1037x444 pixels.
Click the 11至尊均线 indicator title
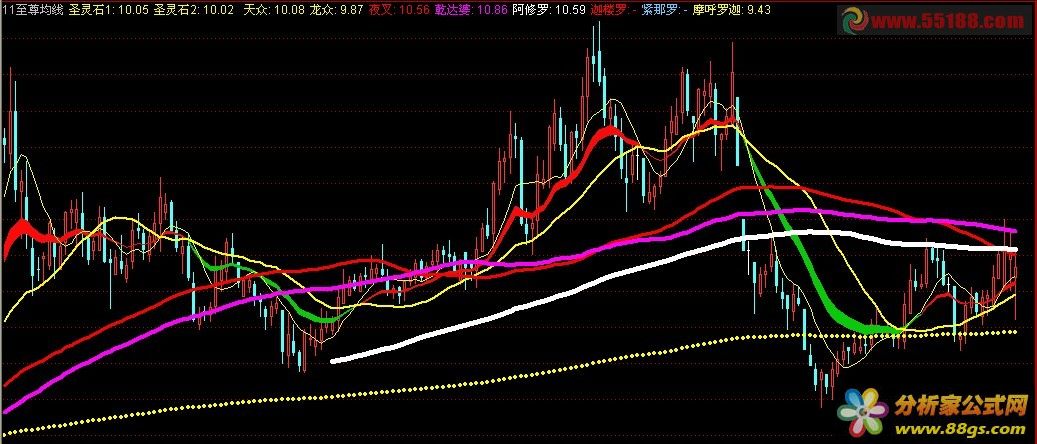point(32,10)
